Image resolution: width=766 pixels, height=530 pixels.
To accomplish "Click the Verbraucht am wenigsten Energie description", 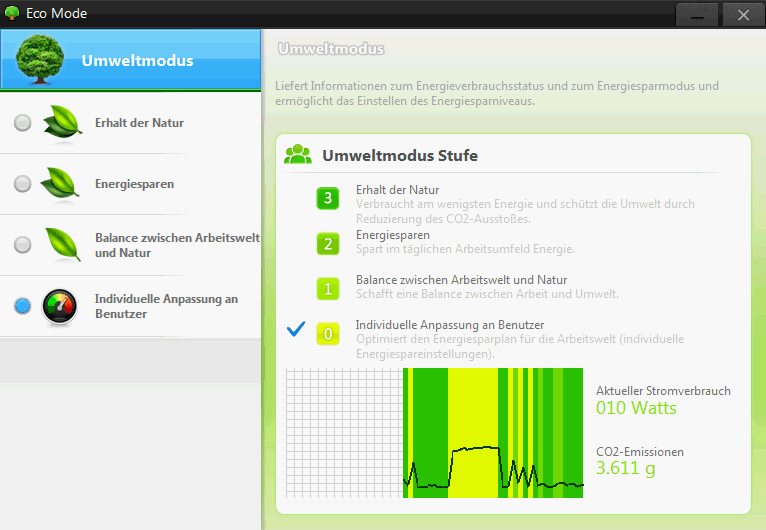I will [525, 211].
